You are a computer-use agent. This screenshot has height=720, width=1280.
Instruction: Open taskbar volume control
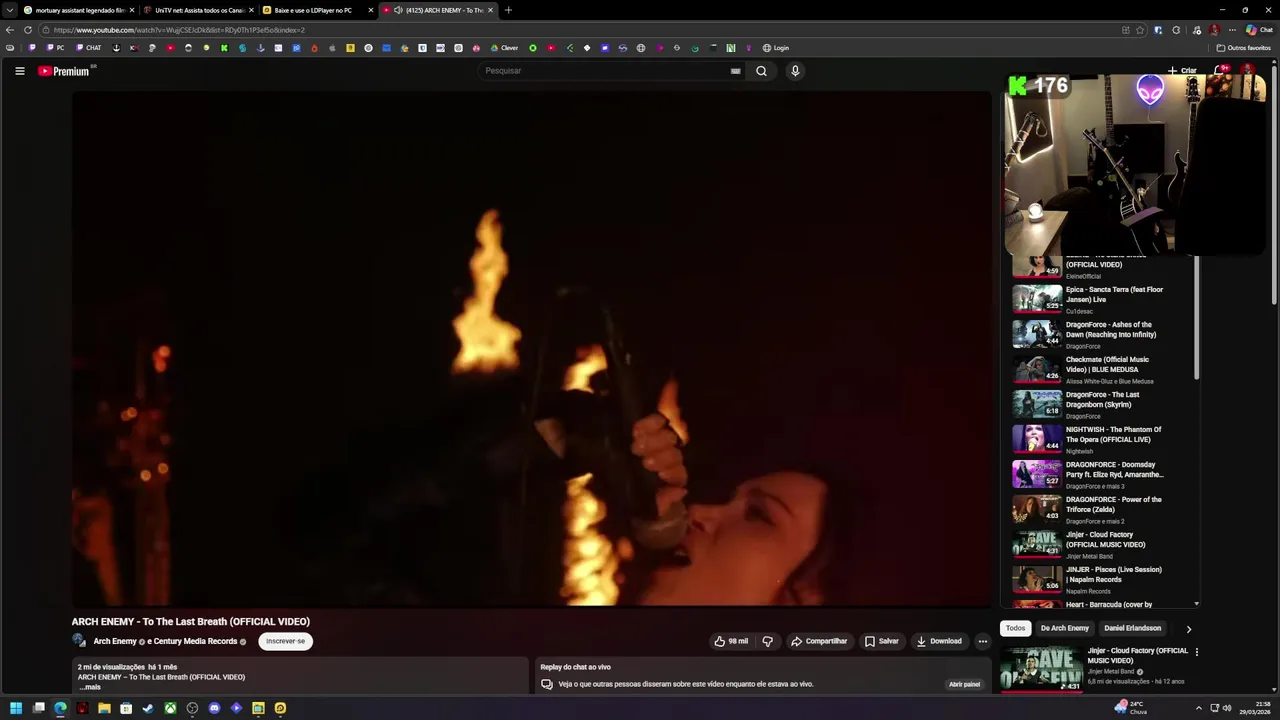pos(1226,708)
